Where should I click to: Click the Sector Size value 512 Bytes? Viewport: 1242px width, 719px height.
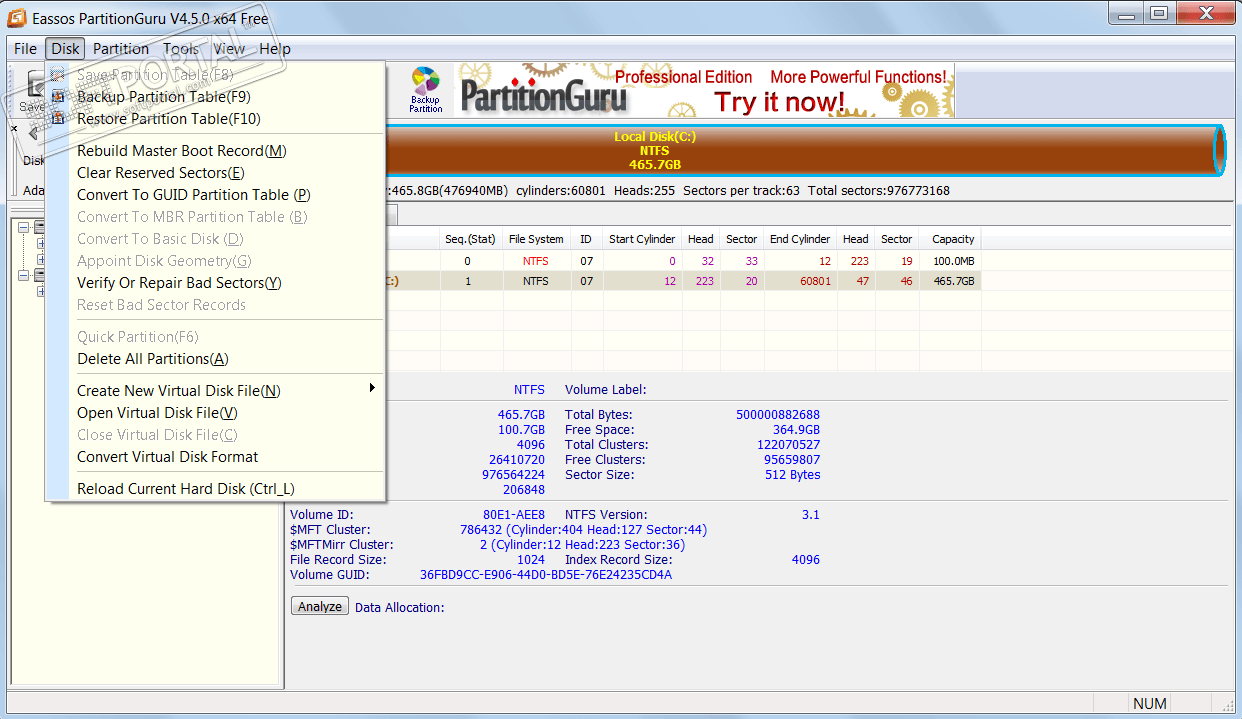pyautogui.click(x=793, y=475)
